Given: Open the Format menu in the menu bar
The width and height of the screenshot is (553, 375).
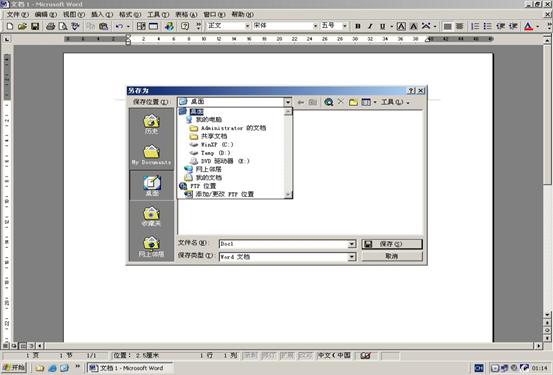Looking at the screenshot, I should 130,14.
